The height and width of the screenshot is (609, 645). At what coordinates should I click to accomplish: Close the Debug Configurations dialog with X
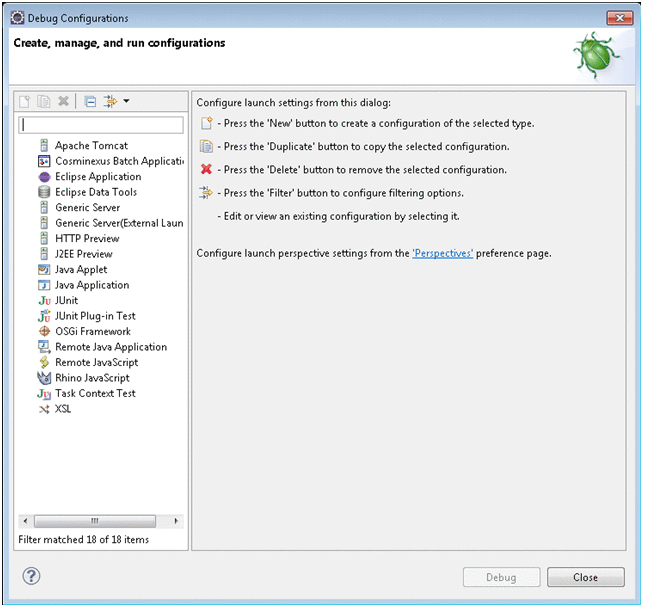[620, 18]
